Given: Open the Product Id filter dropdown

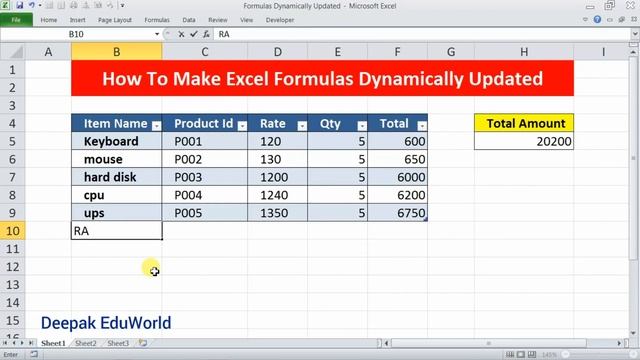Looking at the screenshot, I should (242, 126).
